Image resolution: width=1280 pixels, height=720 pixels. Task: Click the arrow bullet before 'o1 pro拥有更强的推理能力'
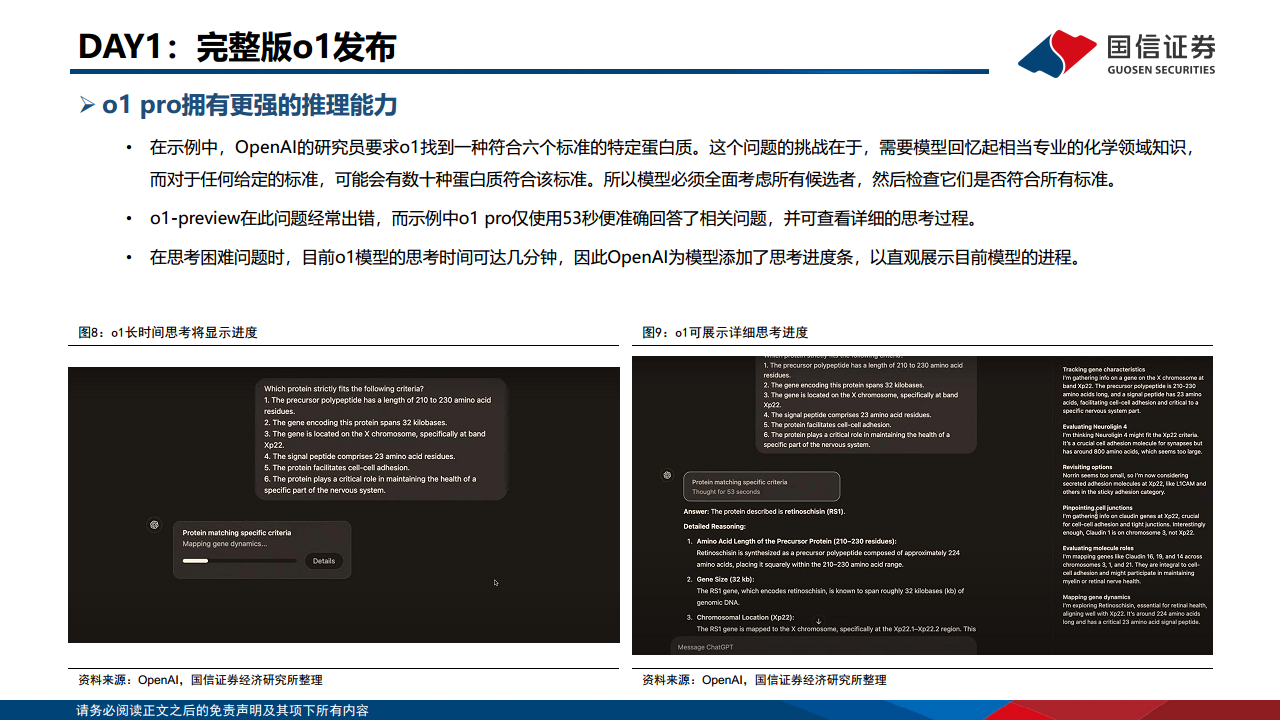pos(87,105)
